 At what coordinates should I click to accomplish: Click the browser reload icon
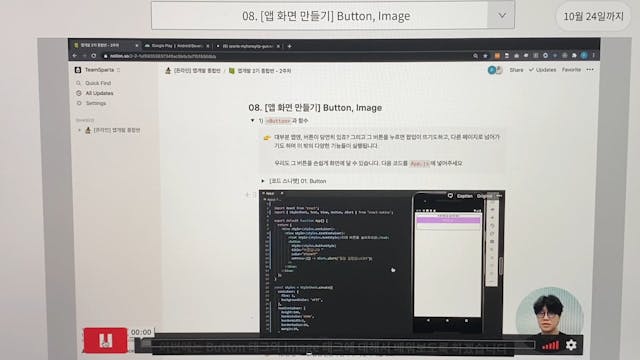tap(94, 56)
